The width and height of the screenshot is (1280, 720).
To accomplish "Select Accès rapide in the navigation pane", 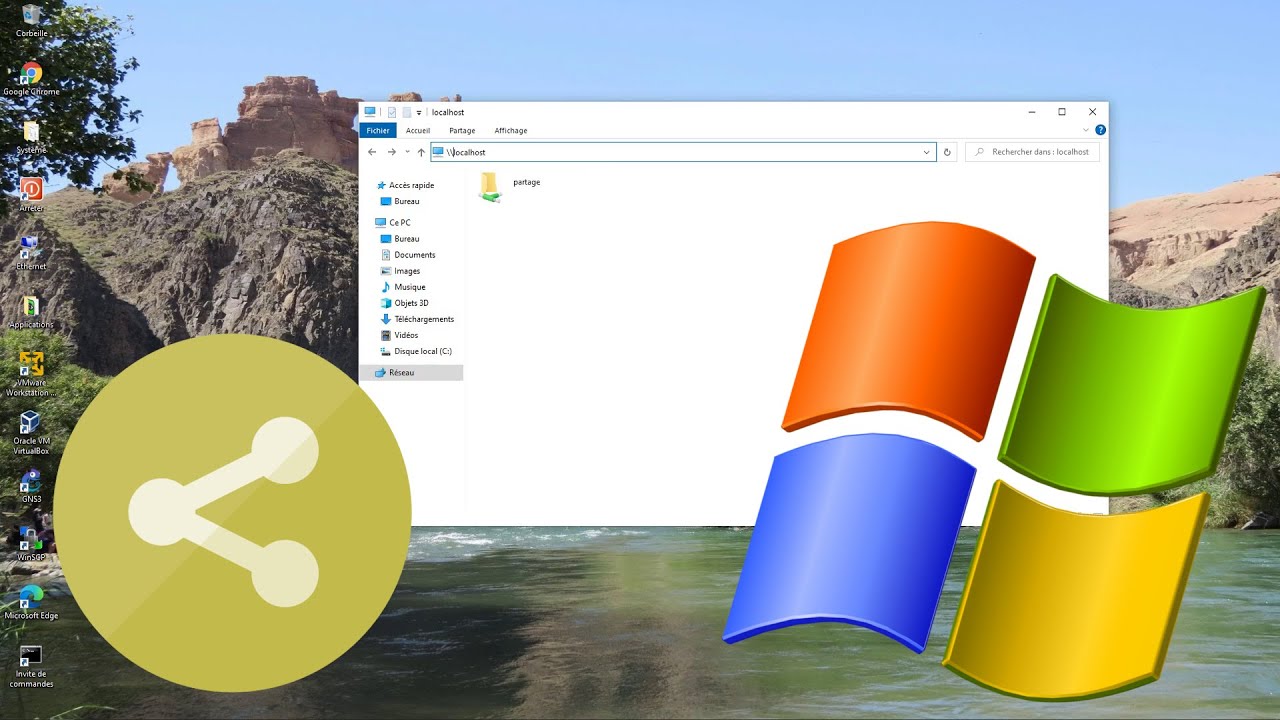I will point(405,185).
